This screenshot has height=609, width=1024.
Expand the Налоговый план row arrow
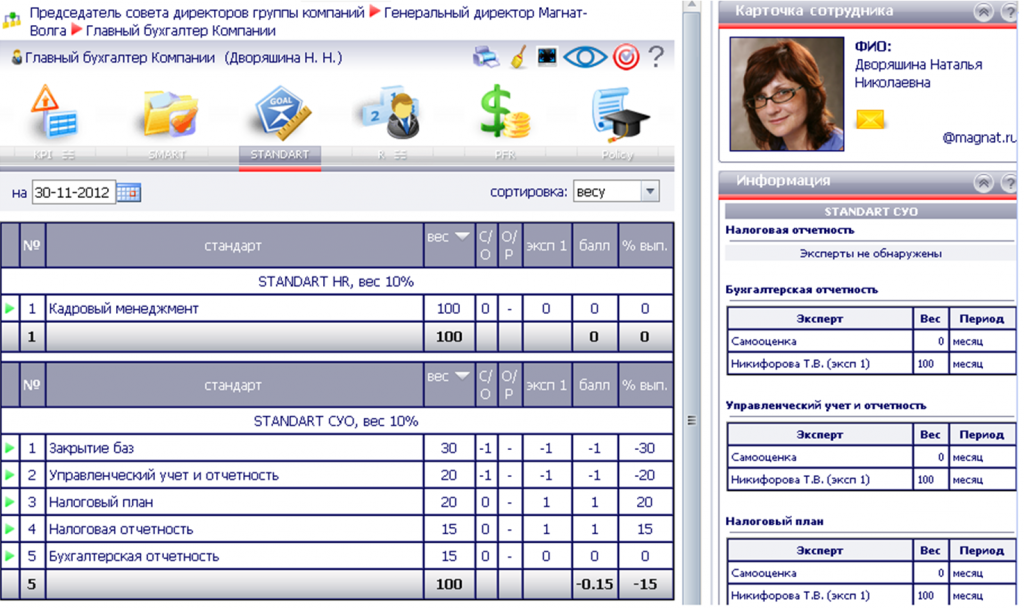(9, 502)
